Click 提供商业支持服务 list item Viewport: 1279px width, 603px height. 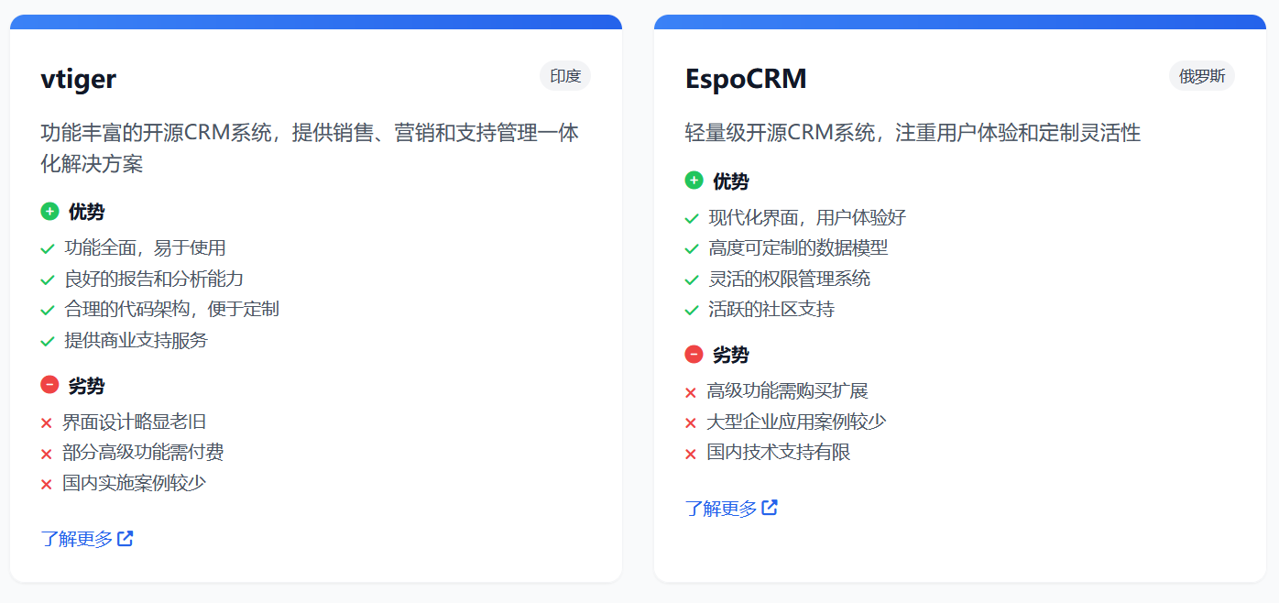coord(136,340)
